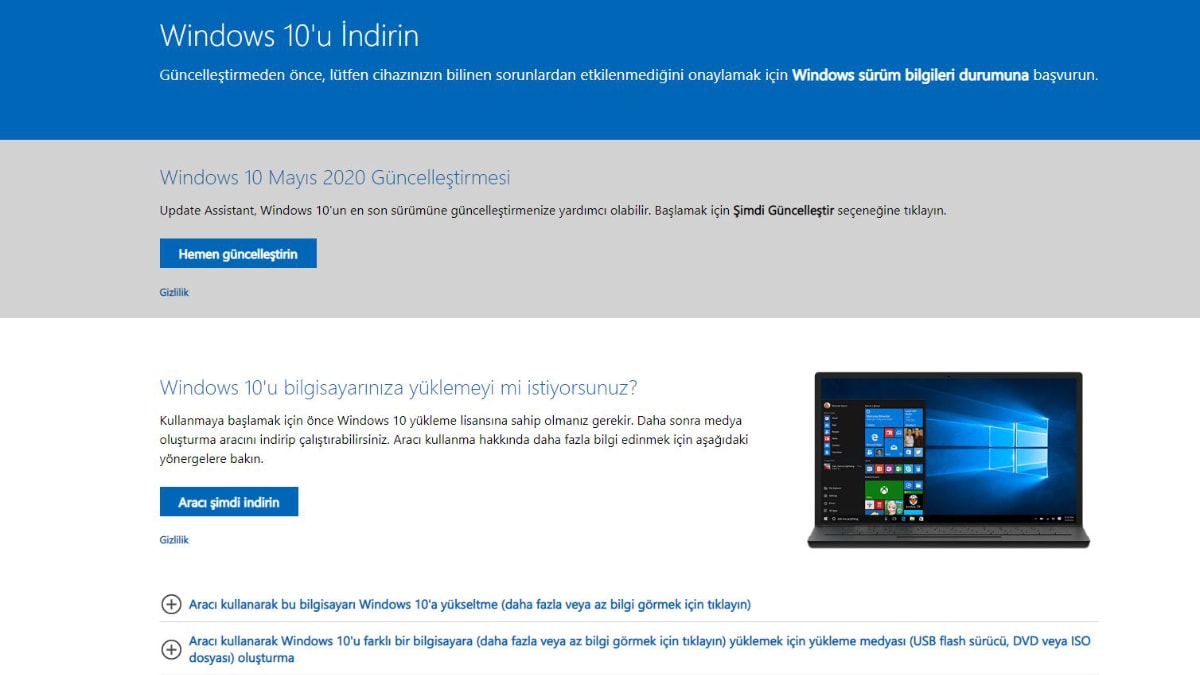Click the plus circle beside 'bu bilgisayarı Windows 10'a yükseltme'
The width and height of the screenshot is (1200, 675).
coord(171,604)
